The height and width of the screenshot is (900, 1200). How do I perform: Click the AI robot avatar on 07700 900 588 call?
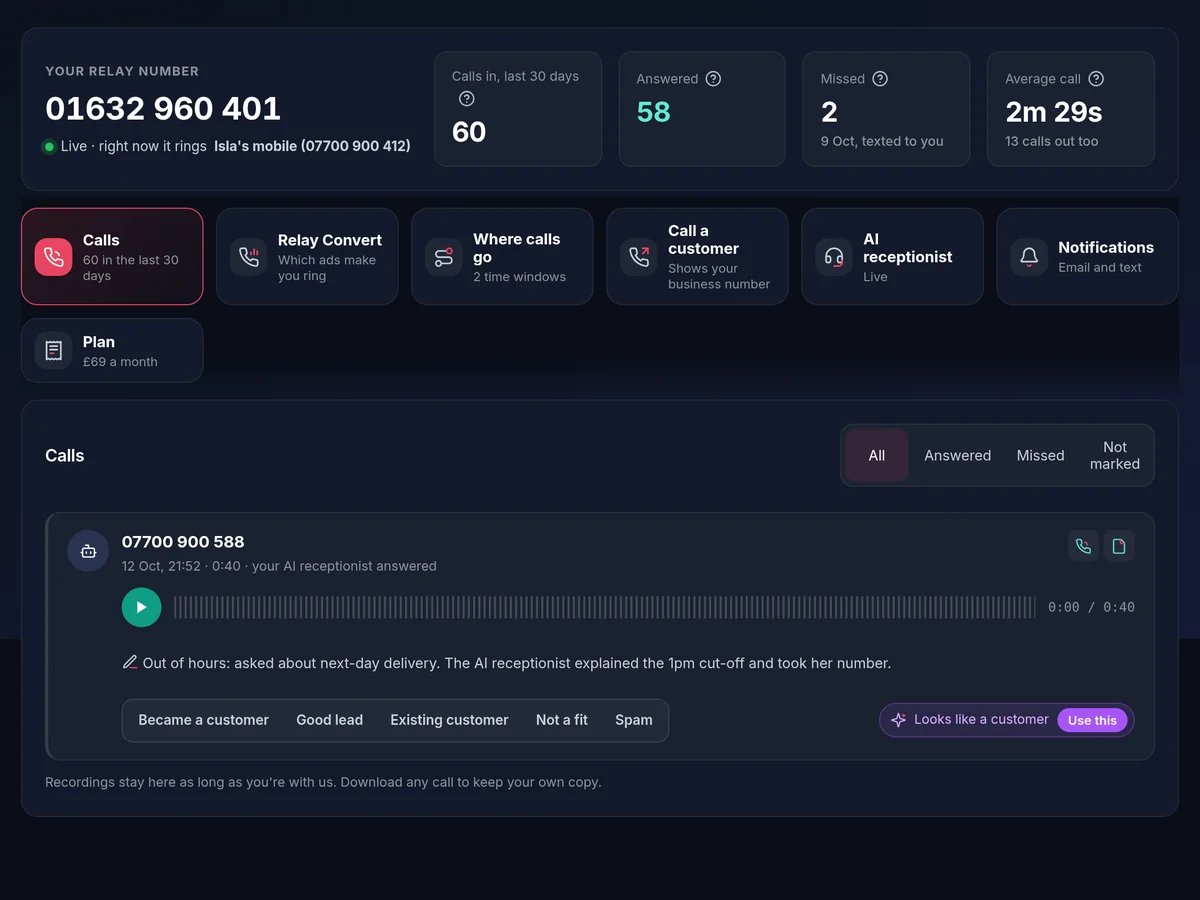coord(88,551)
